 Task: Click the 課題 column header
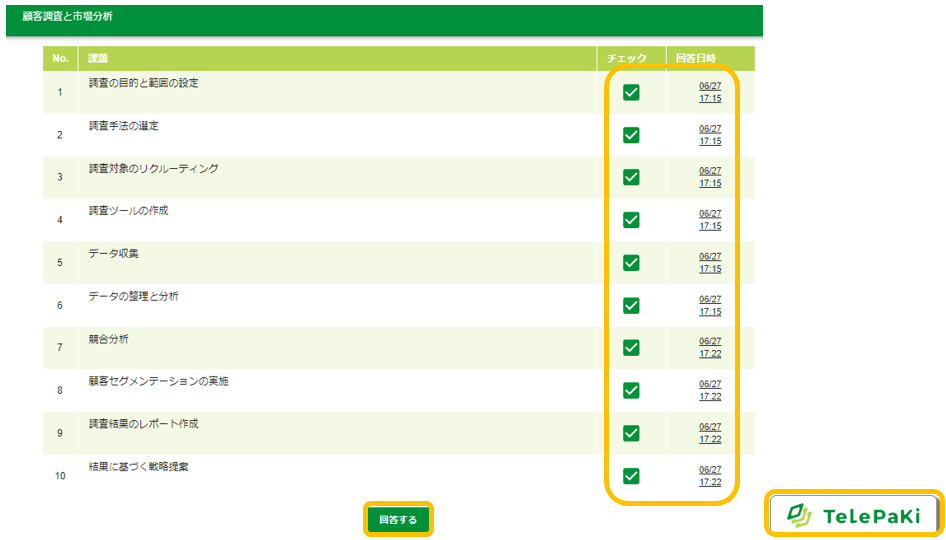pyautogui.click(x=98, y=59)
